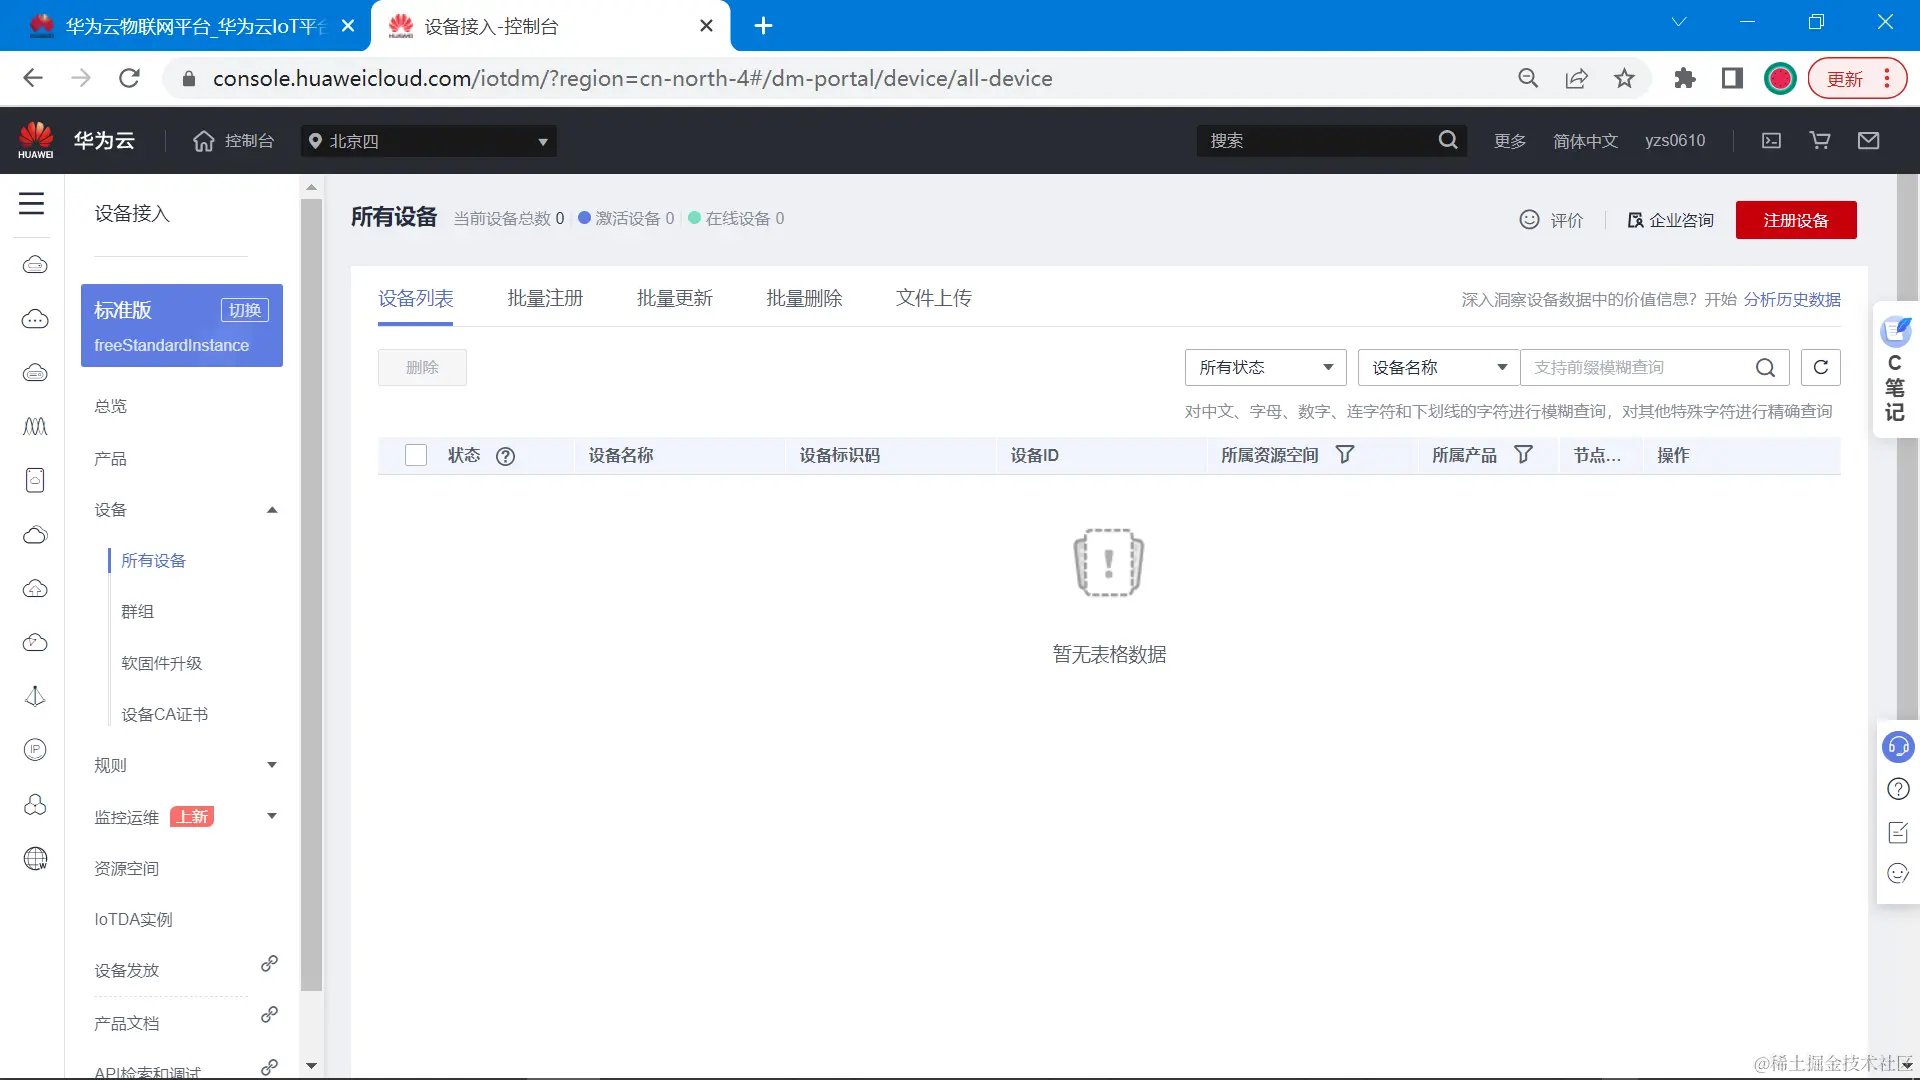Click the CLI terminal icon in top bar

point(1770,140)
